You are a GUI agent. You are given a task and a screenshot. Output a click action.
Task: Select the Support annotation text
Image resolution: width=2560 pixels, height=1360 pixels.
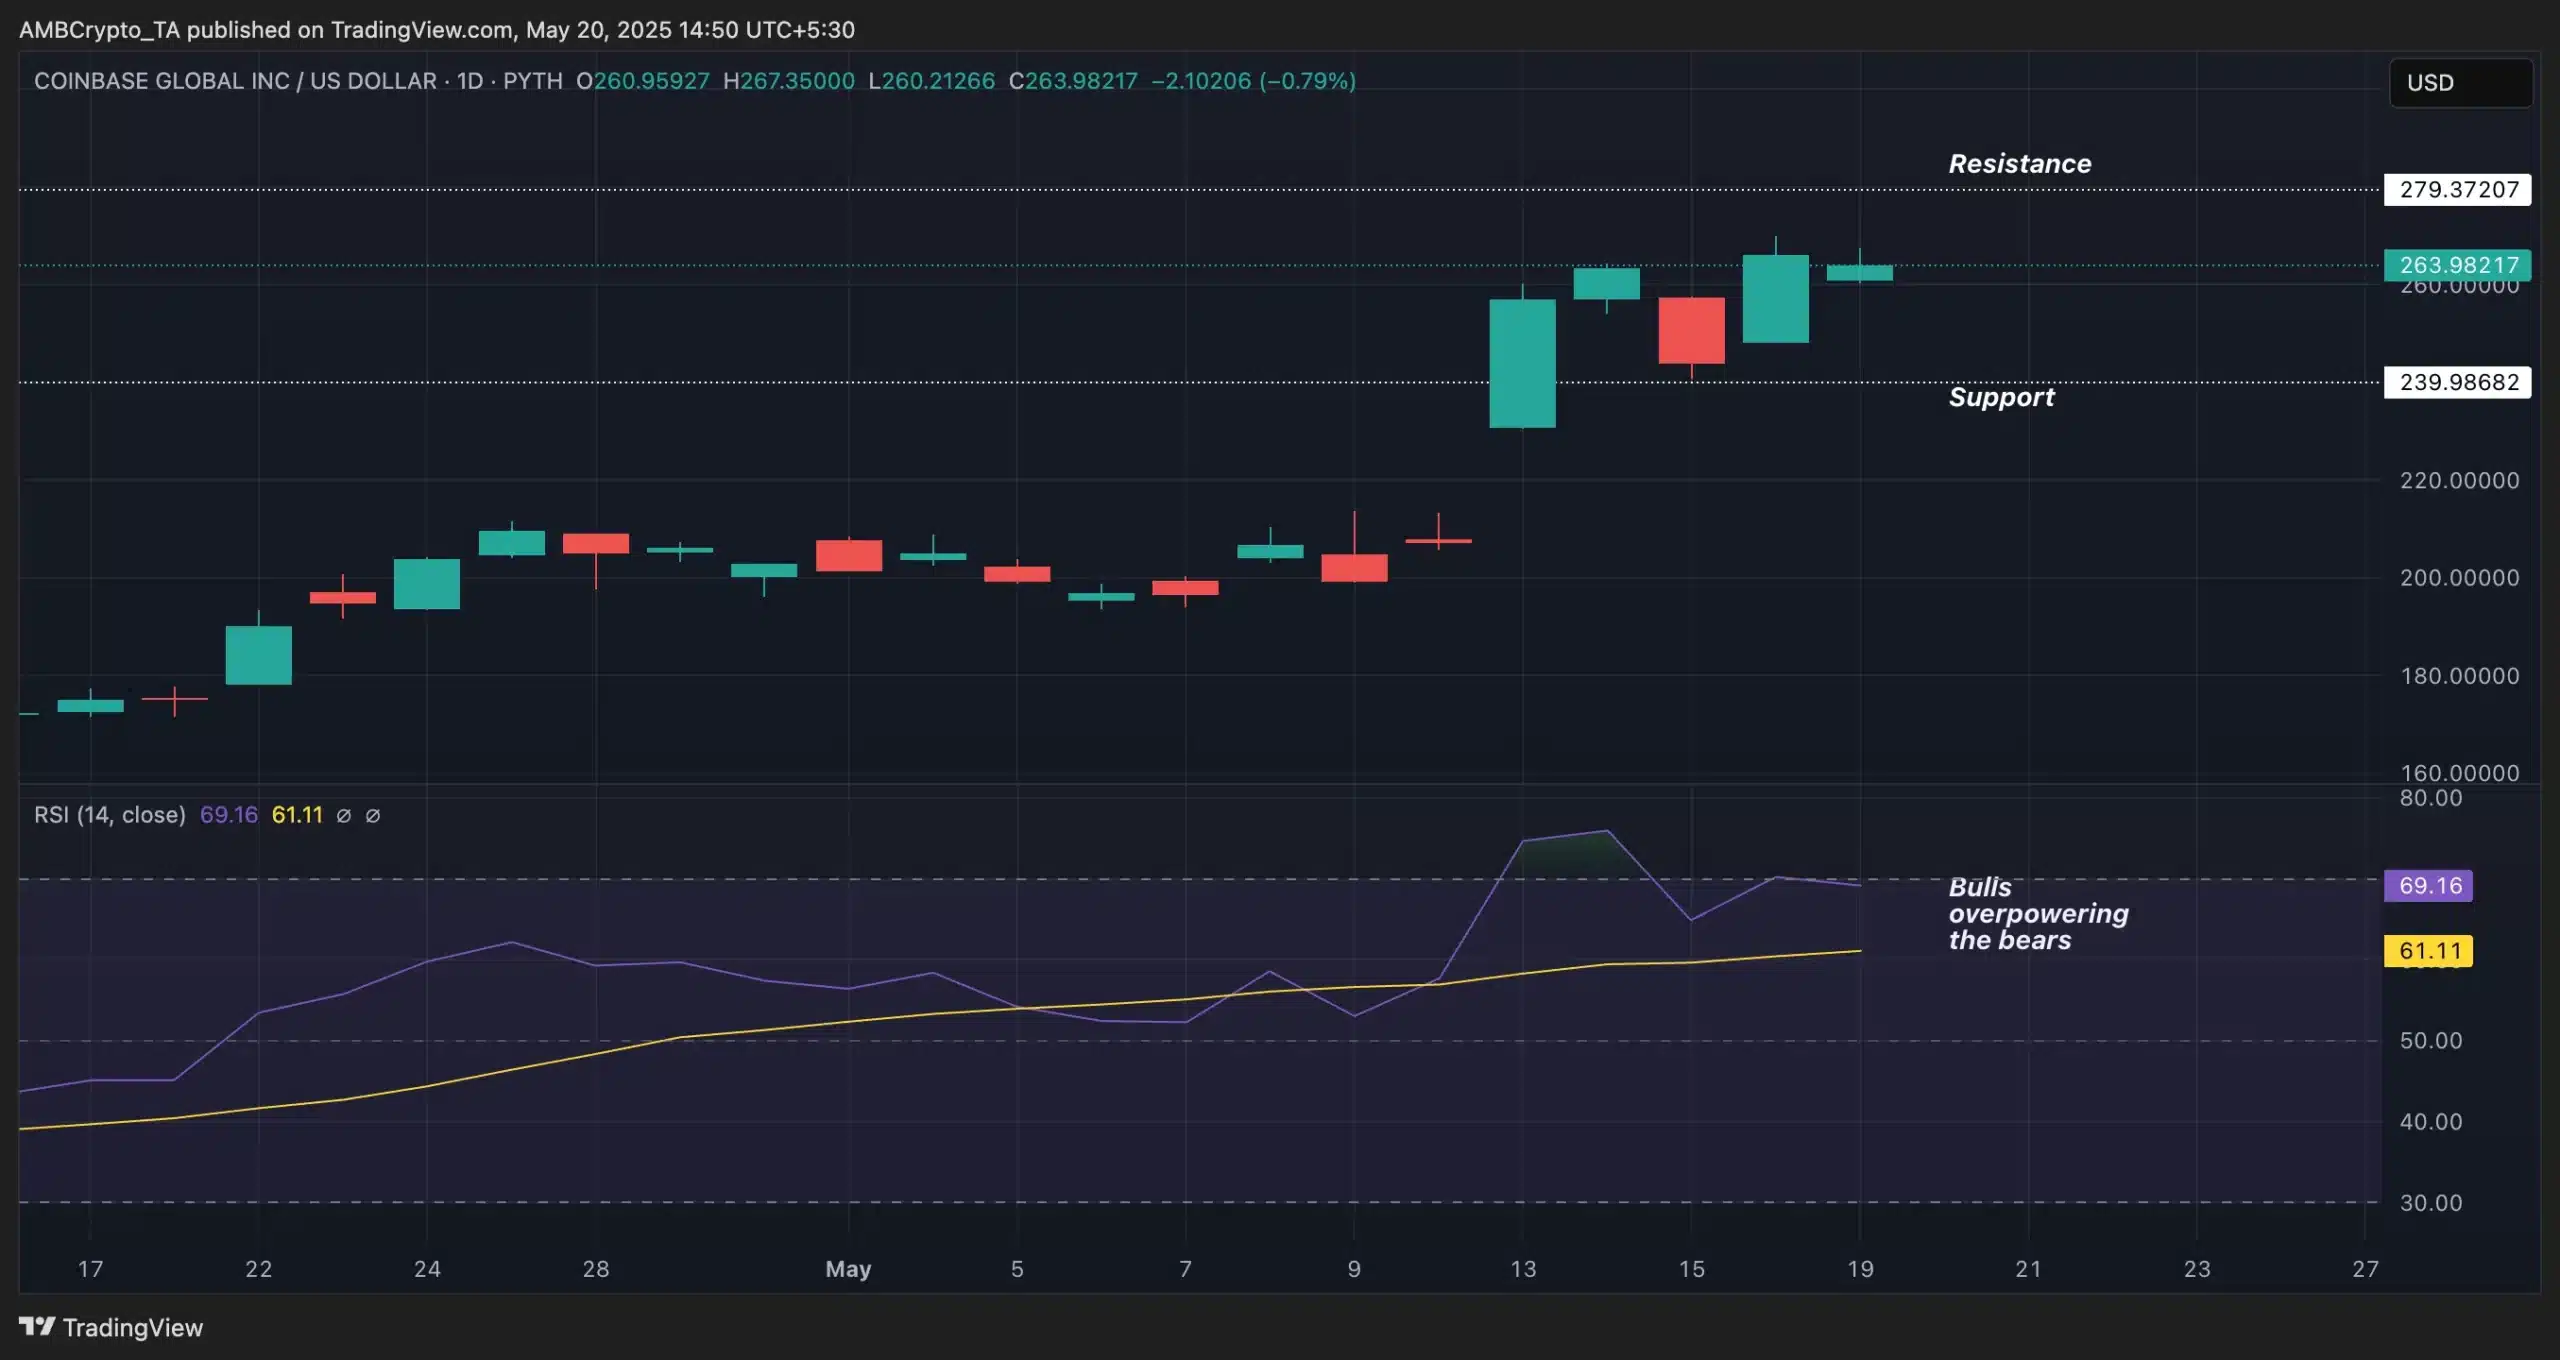(x=2001, y=397)
